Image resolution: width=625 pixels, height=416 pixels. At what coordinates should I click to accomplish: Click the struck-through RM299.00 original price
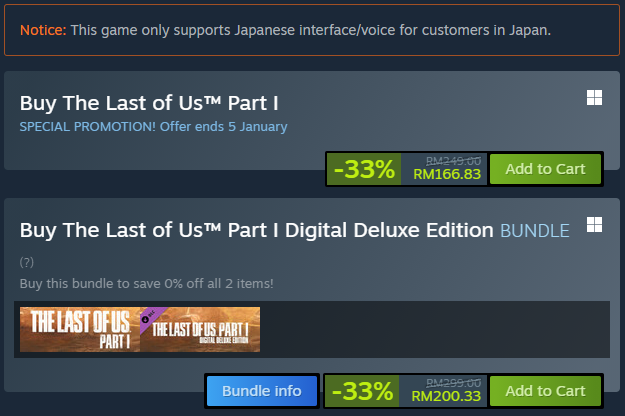[453, 381]
